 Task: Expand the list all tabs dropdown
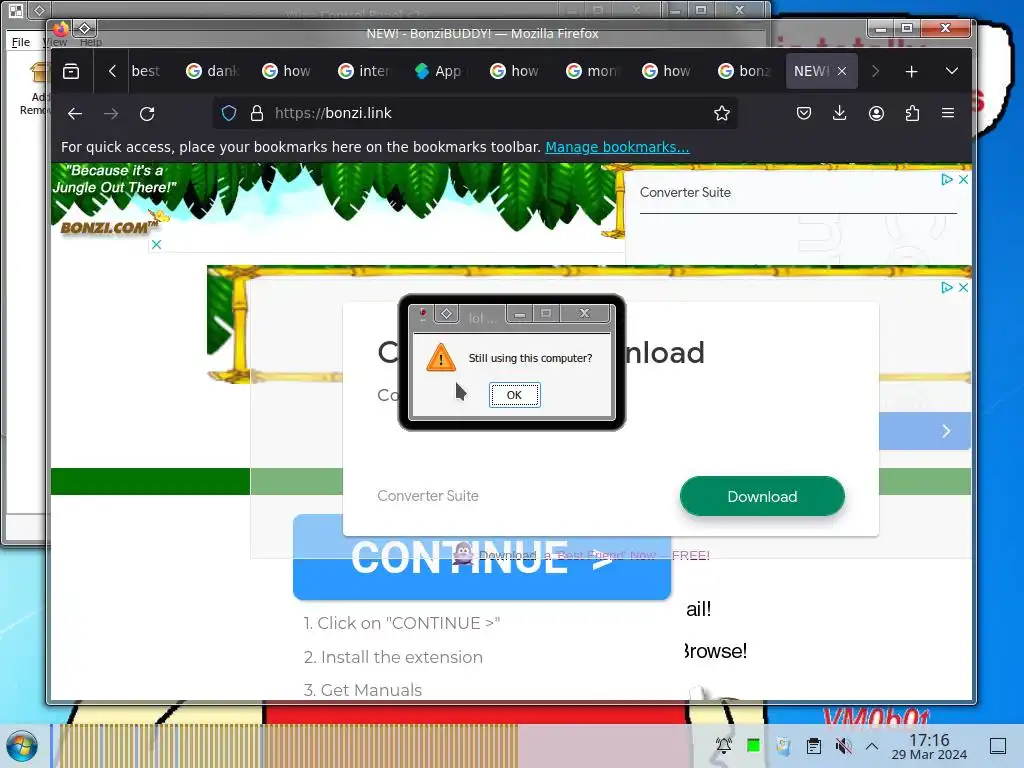click(952, 71)
